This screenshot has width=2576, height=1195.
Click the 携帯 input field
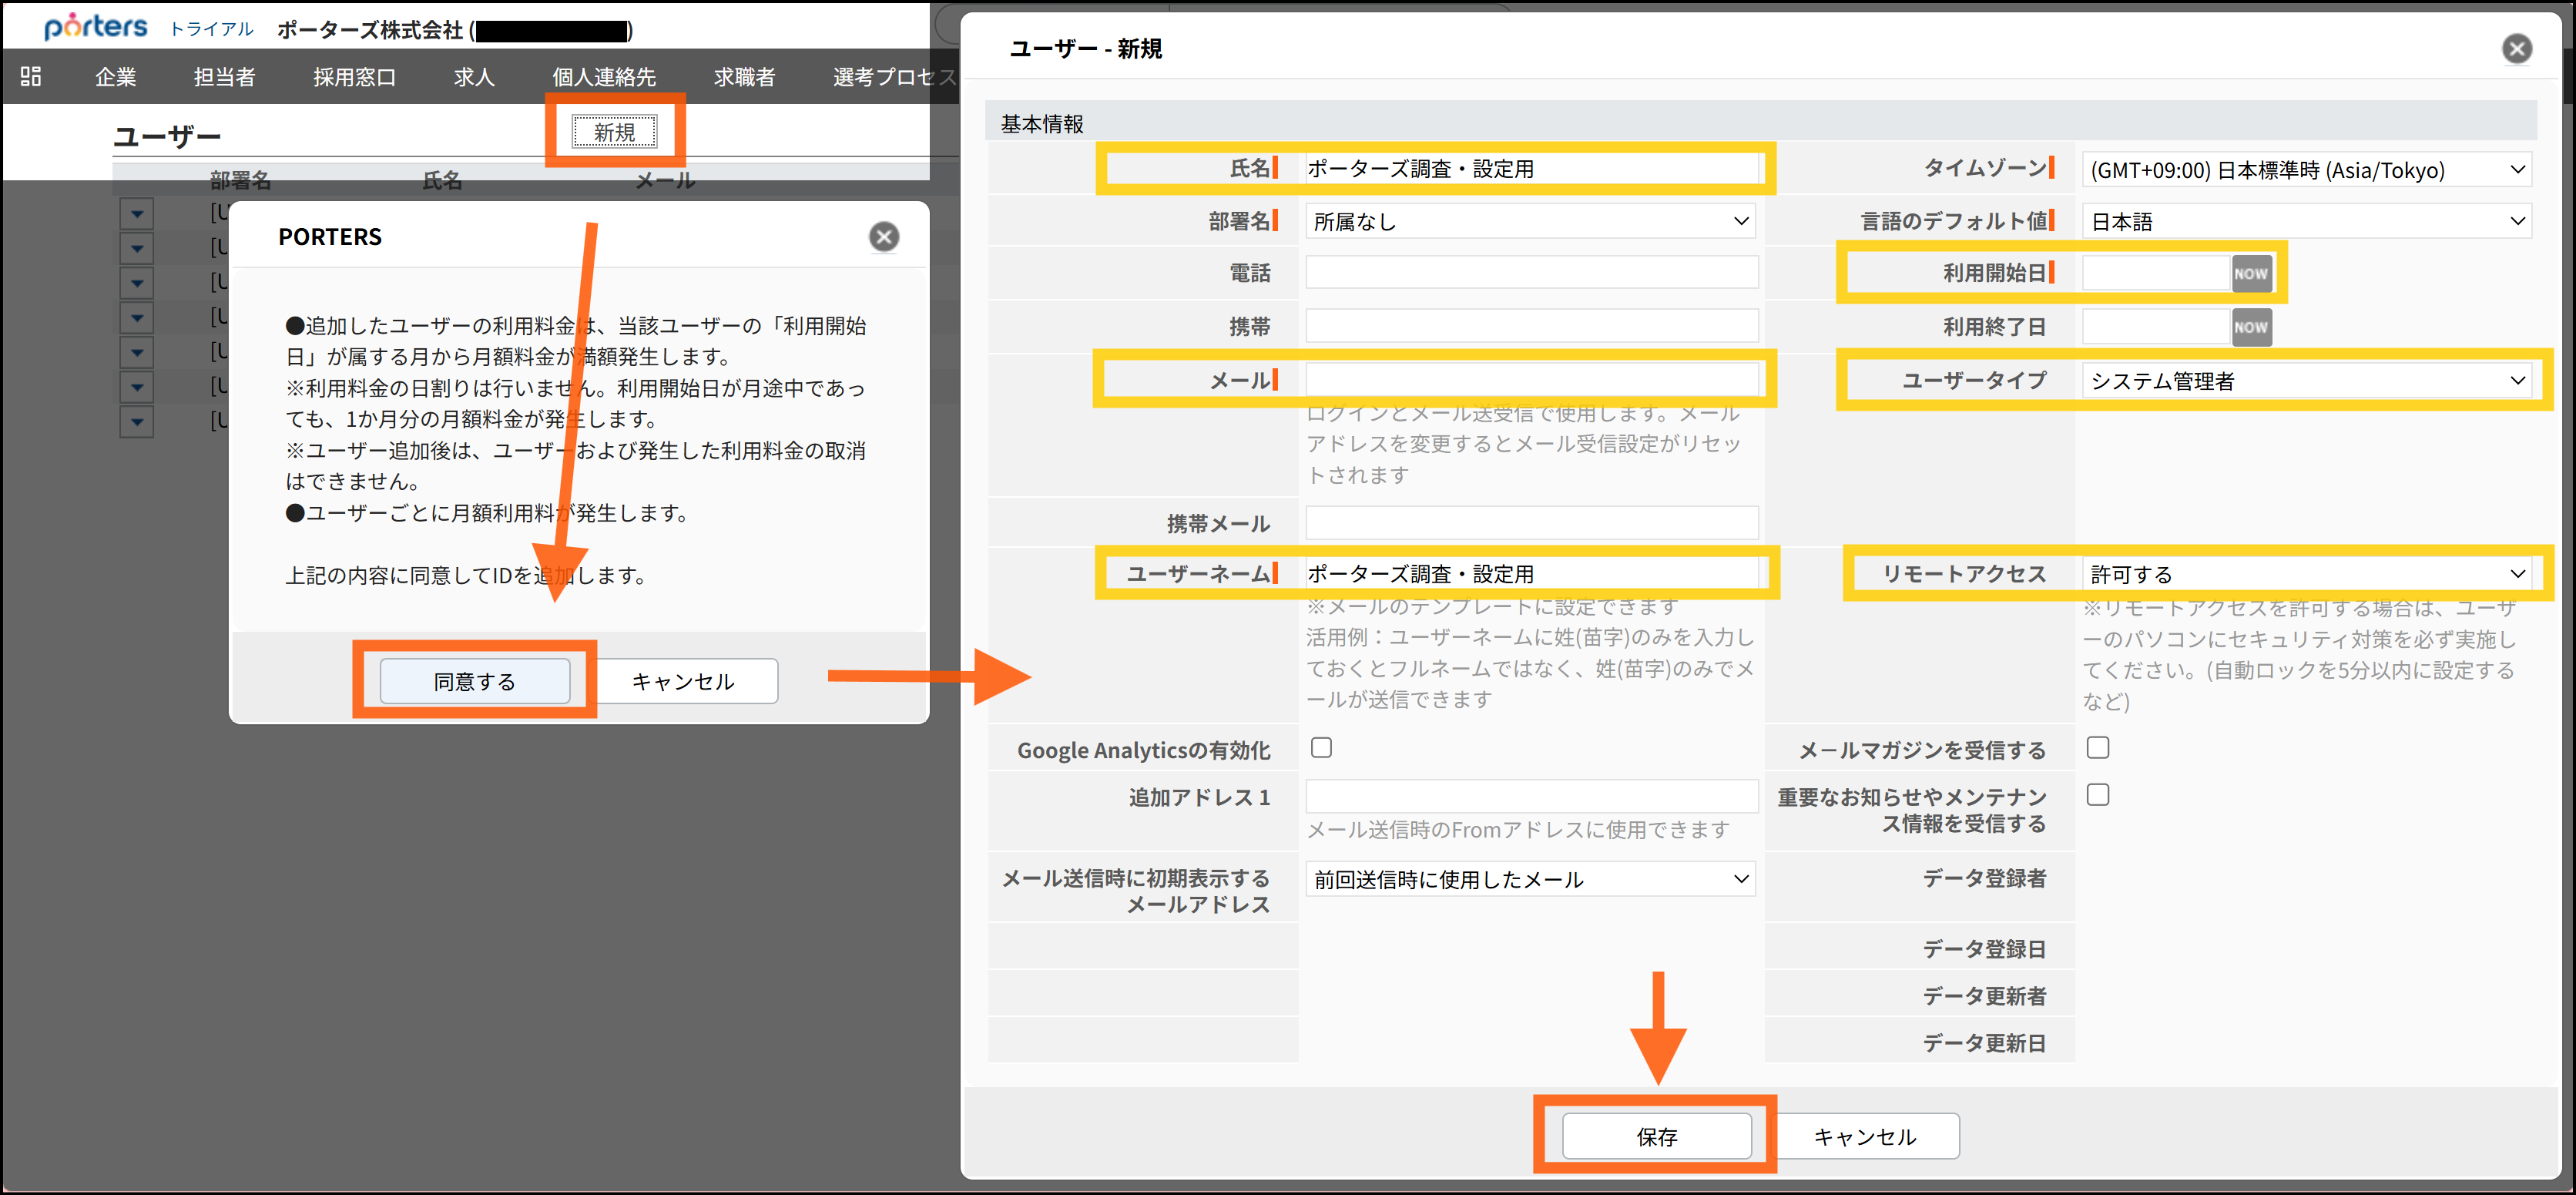(1531, 326)
